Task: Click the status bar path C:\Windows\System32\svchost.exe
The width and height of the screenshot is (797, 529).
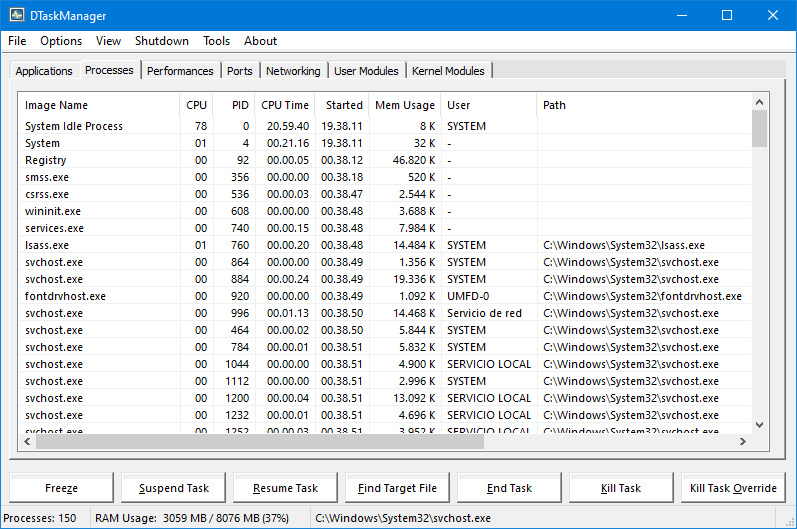Action: point(403,518)
